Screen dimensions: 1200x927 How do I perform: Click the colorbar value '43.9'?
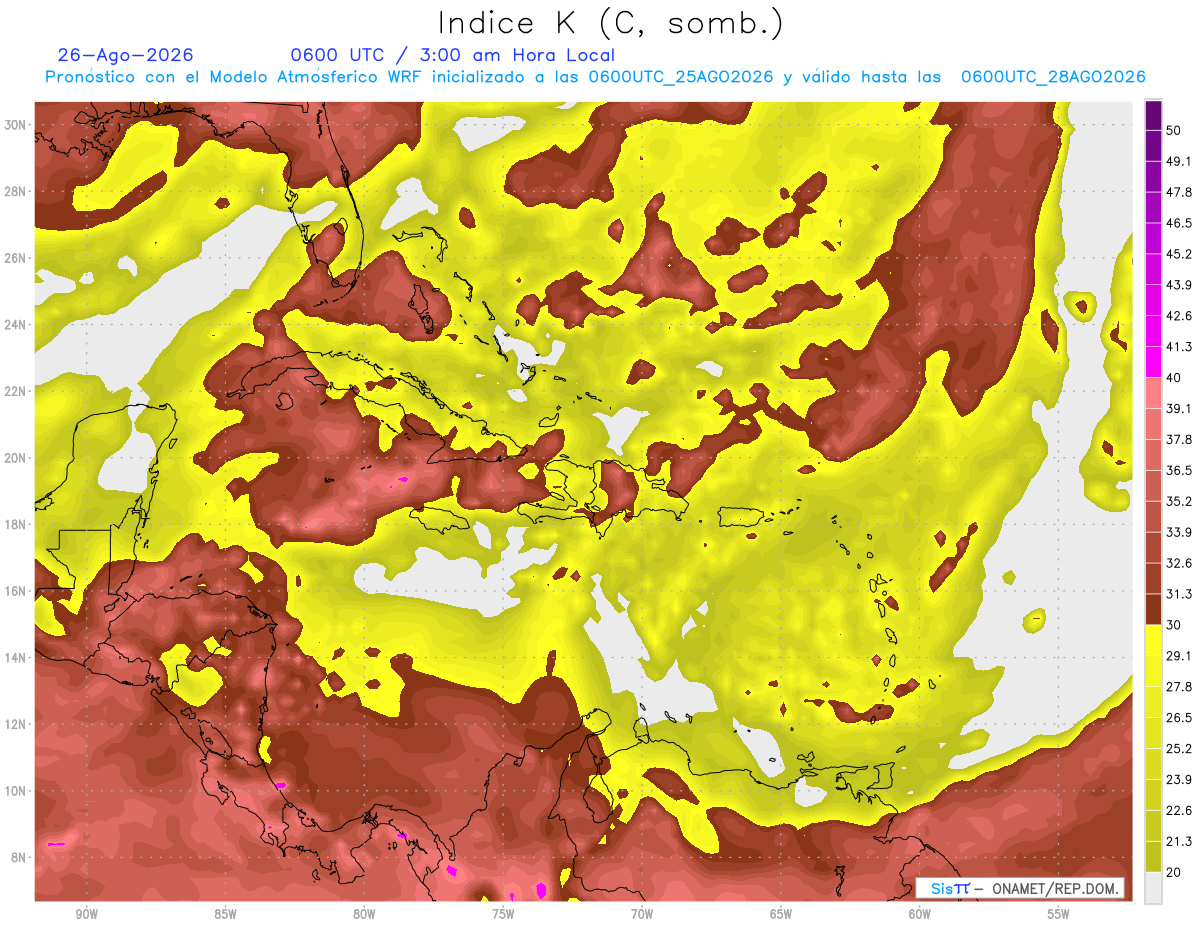pyautogui.click(x=1178, y=285)
